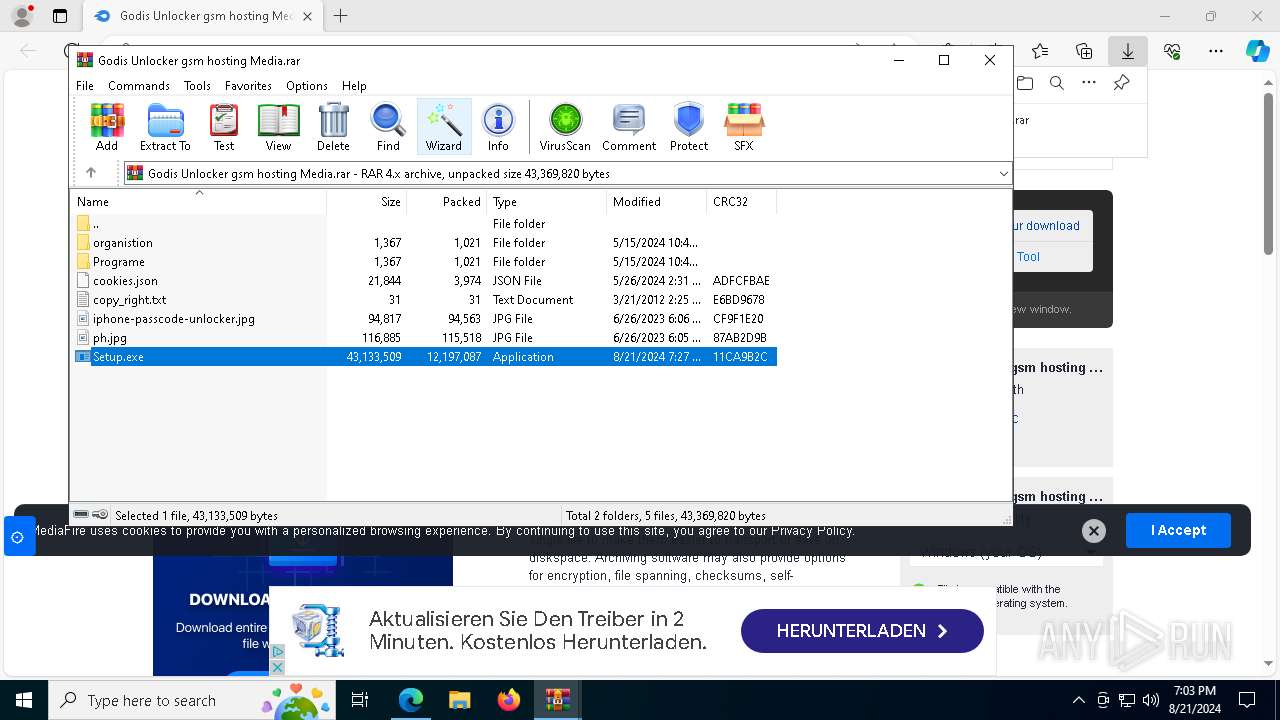Select iphone-passcode-unlocker.jpg file
This screenshot has width=1280, height=720.
point(424,319)
